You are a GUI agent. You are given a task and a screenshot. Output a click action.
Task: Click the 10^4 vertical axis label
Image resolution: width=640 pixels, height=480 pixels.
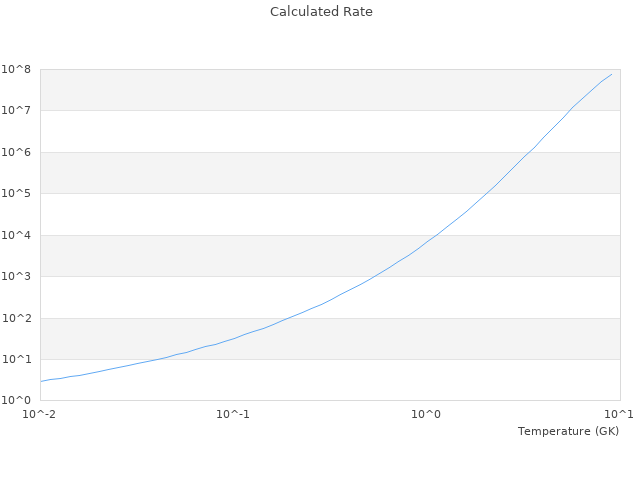18,235
